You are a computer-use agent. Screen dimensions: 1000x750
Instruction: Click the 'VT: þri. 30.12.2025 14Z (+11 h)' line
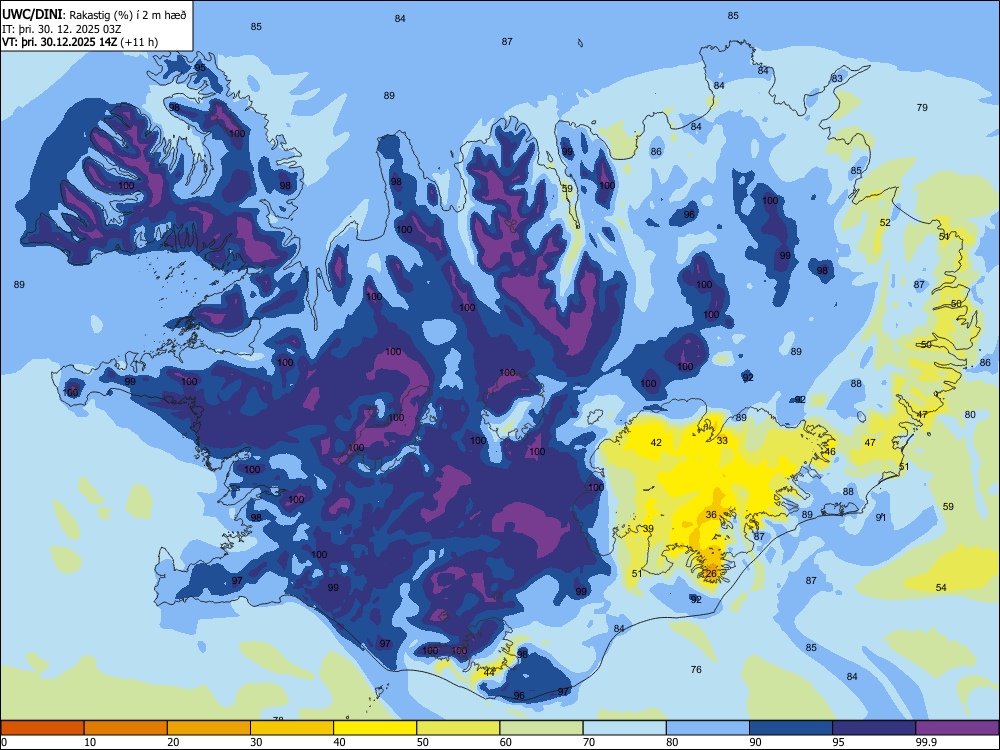pyautogui.click(x=80, y=42)
